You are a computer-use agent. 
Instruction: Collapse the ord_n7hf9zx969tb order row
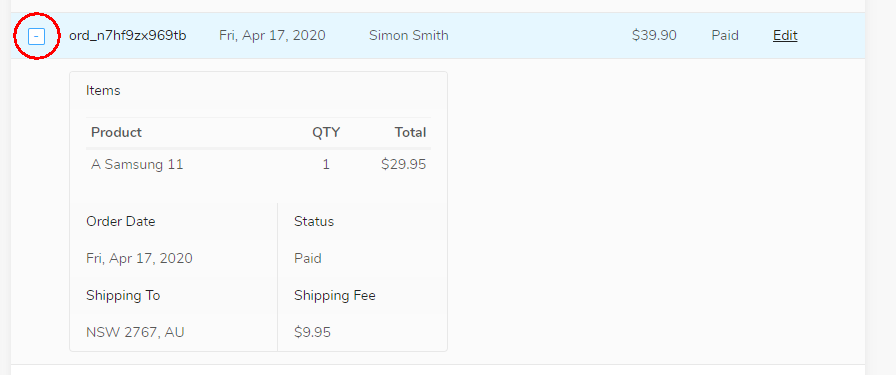pyautogui.click(x=37, y=36)
